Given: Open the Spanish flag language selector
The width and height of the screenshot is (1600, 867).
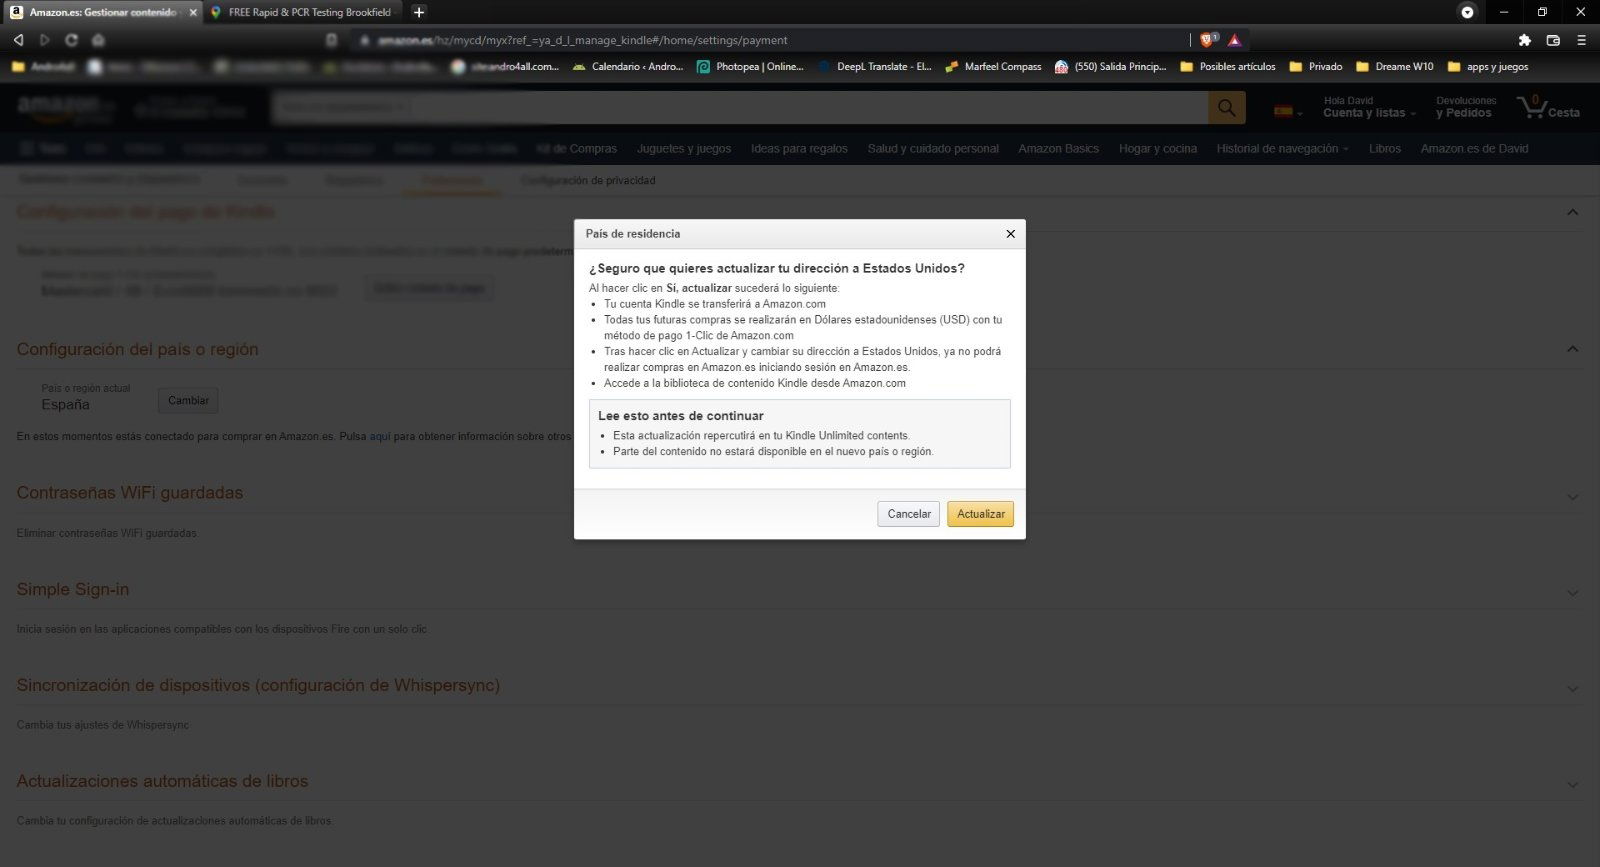Looking at the screenshot, I should tap(1288, 110).
